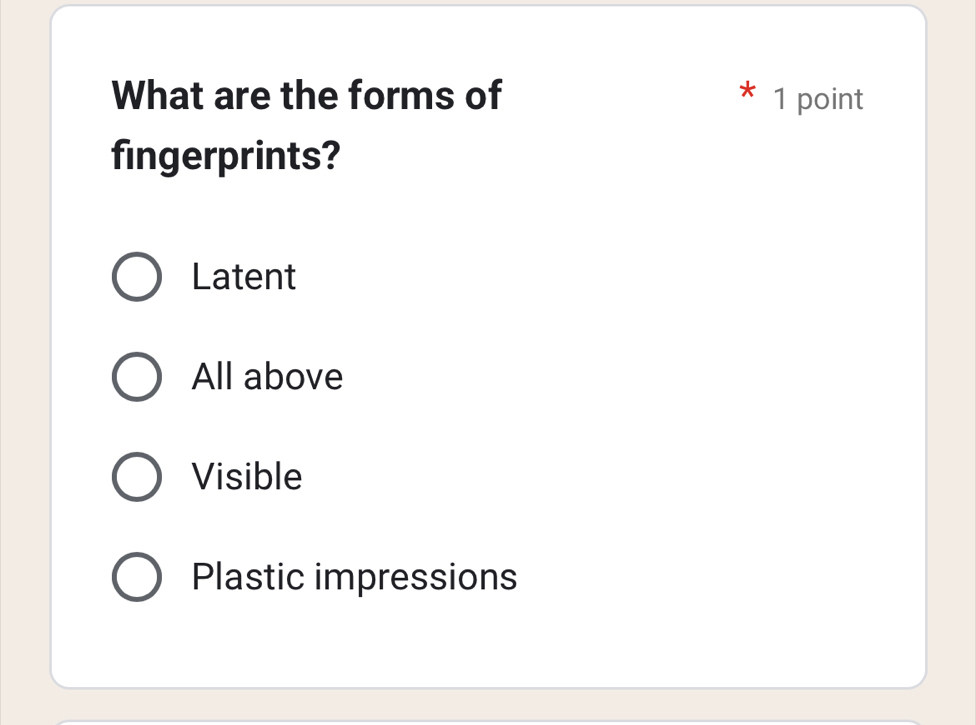Click the Latent answer label

[x=243, y=277]
